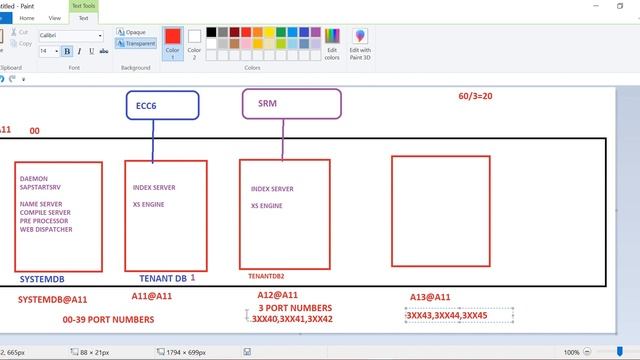
Task: Click the Redo icon in quick access toolbar
Action: click(13, 79)
